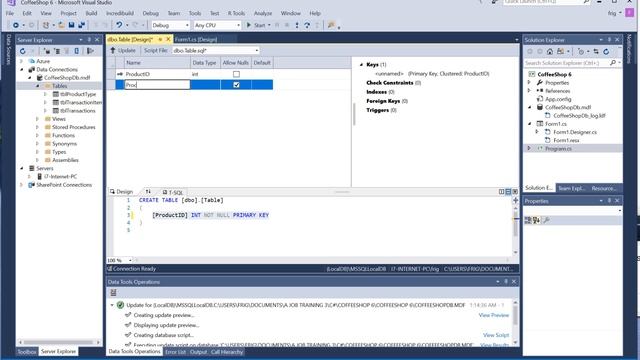This screenshot has width=640, height=360.
Task: Click Refresh icon in Solution Explorer toolbar
Action: pyautogui.click(x=606, y=51)
